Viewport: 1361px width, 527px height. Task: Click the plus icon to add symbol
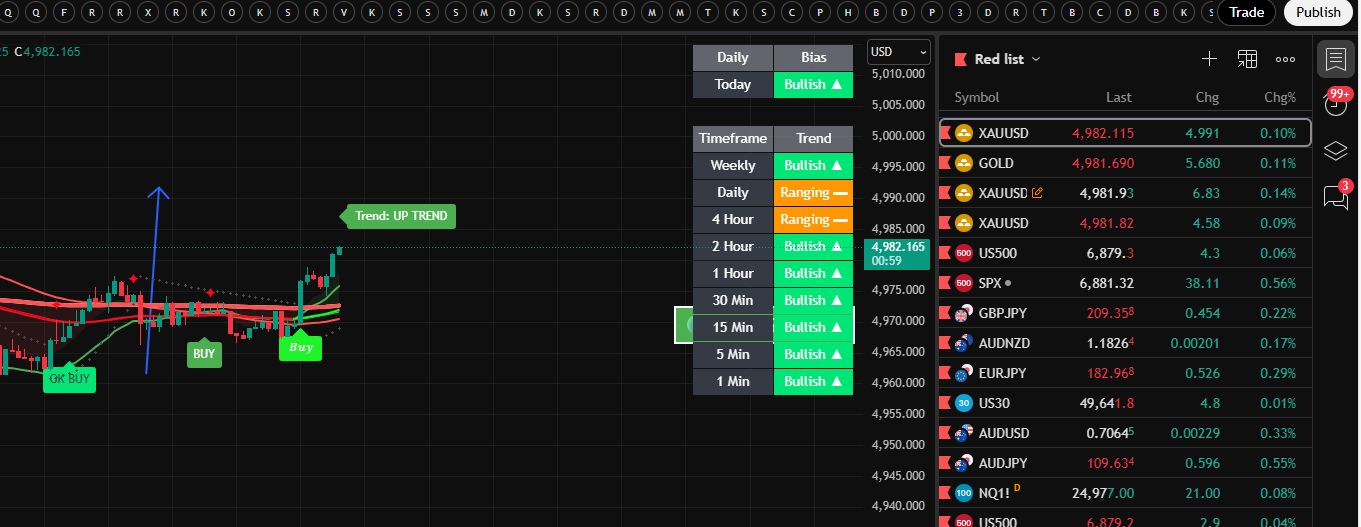click(1209, 59)
